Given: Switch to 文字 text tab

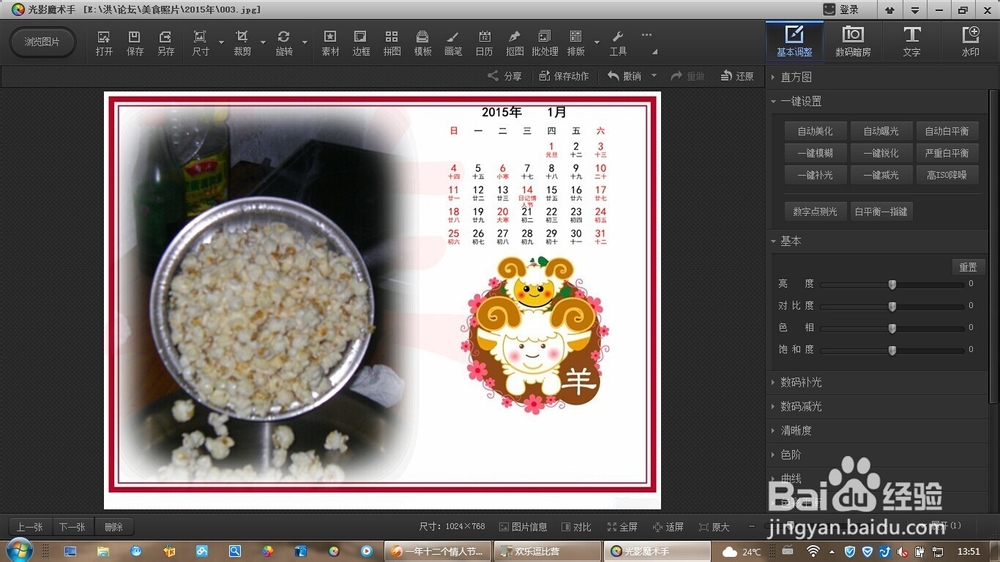Looking at the screenshot, I should [x=911, y=41].
